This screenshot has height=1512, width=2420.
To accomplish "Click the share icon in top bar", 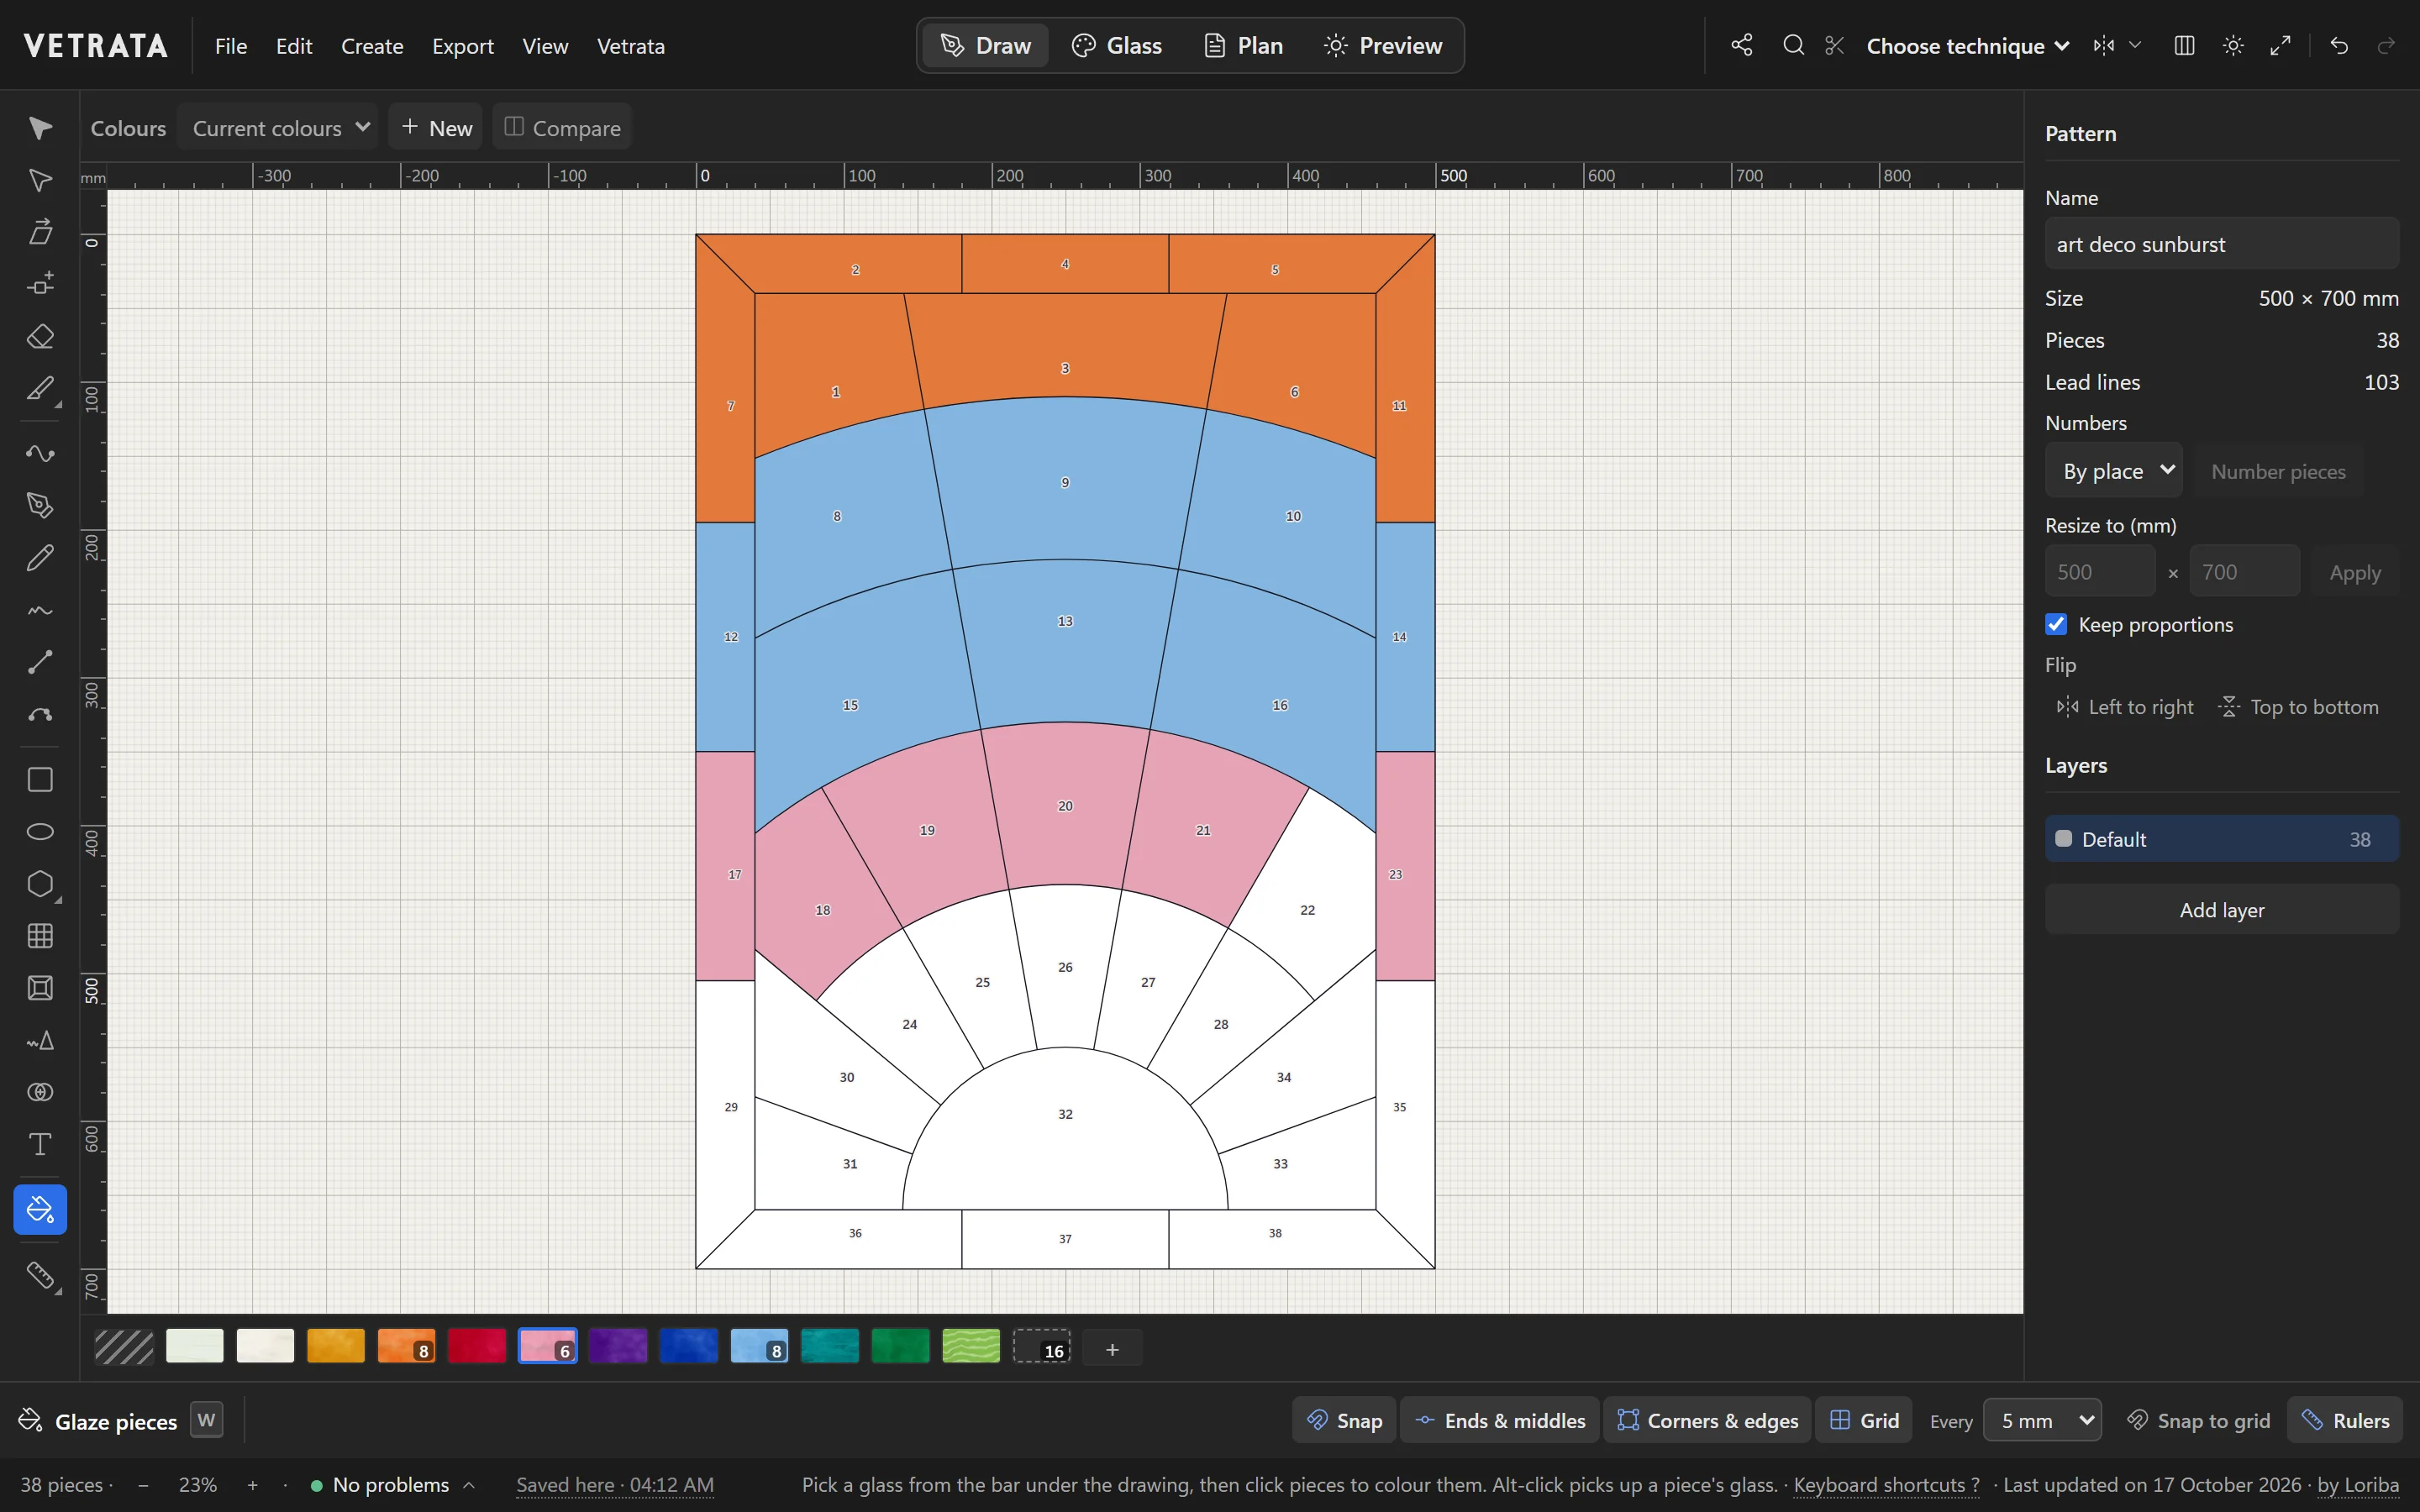I will pyautogui.click(x=1742, y=45).
